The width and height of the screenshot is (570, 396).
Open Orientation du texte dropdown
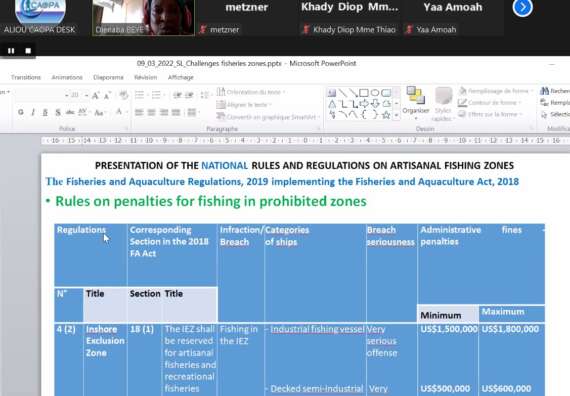click(x=251, y=92)
